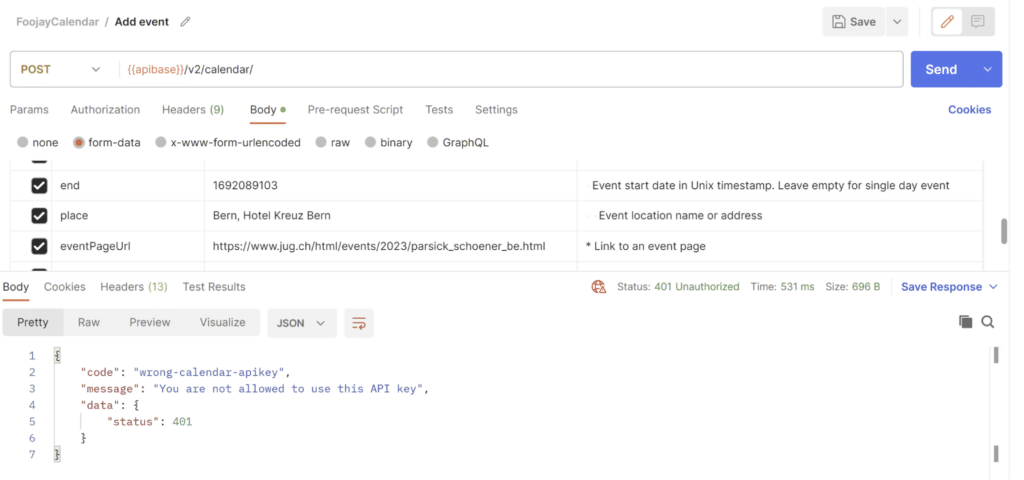This screenshot has height=480, width=1024.
Task: Open the Save Response dropdown
Action: tap(949, 287)
